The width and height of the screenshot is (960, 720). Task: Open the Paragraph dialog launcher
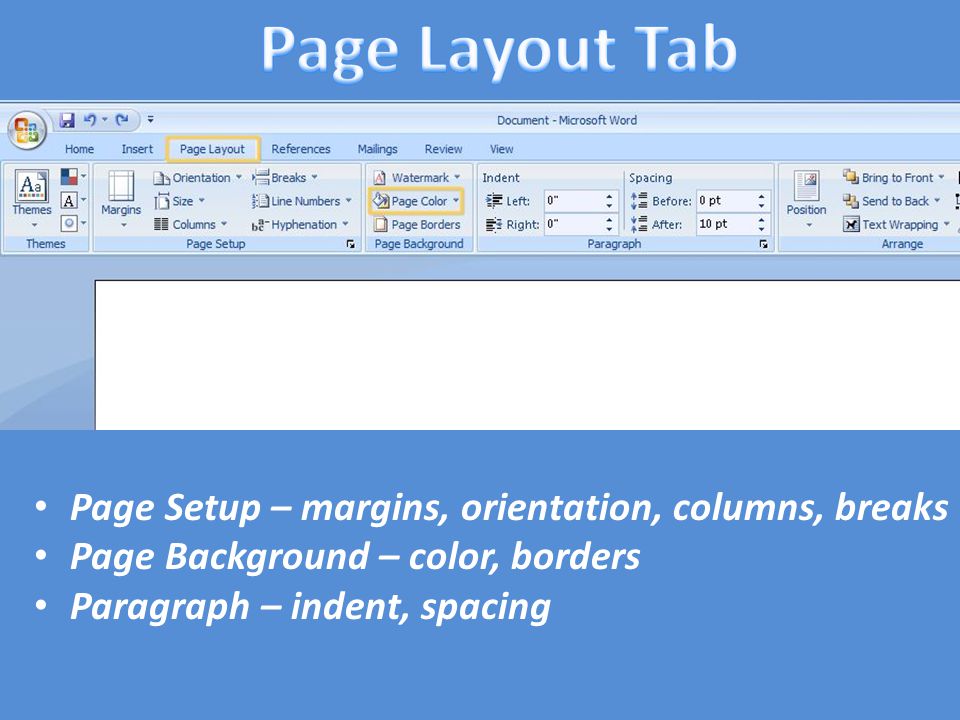click(x=763, y=244)
